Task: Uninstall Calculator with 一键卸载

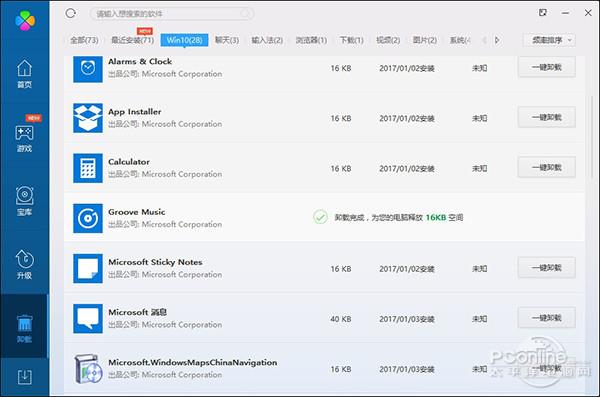Action: point(546,168)
